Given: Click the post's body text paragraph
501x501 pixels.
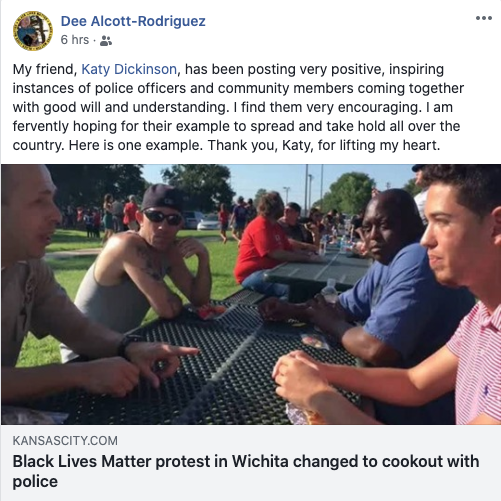Looking at the screenshot, I should [x=238, y=107].
